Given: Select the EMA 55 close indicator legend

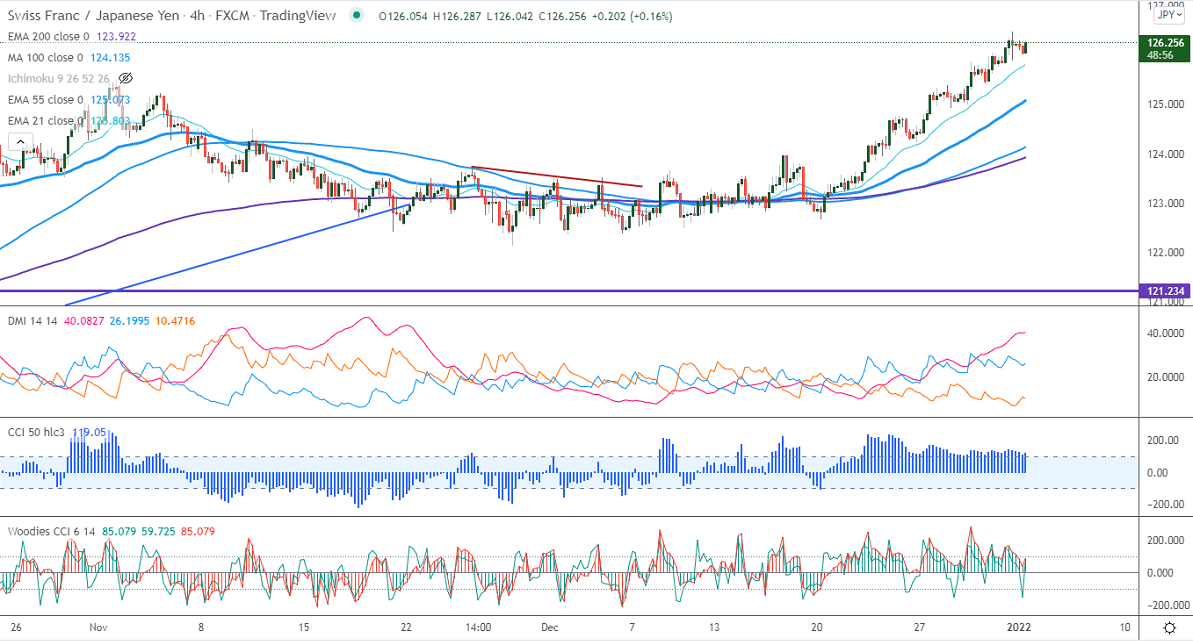Looking at the screenshot, I should [45, 100].
